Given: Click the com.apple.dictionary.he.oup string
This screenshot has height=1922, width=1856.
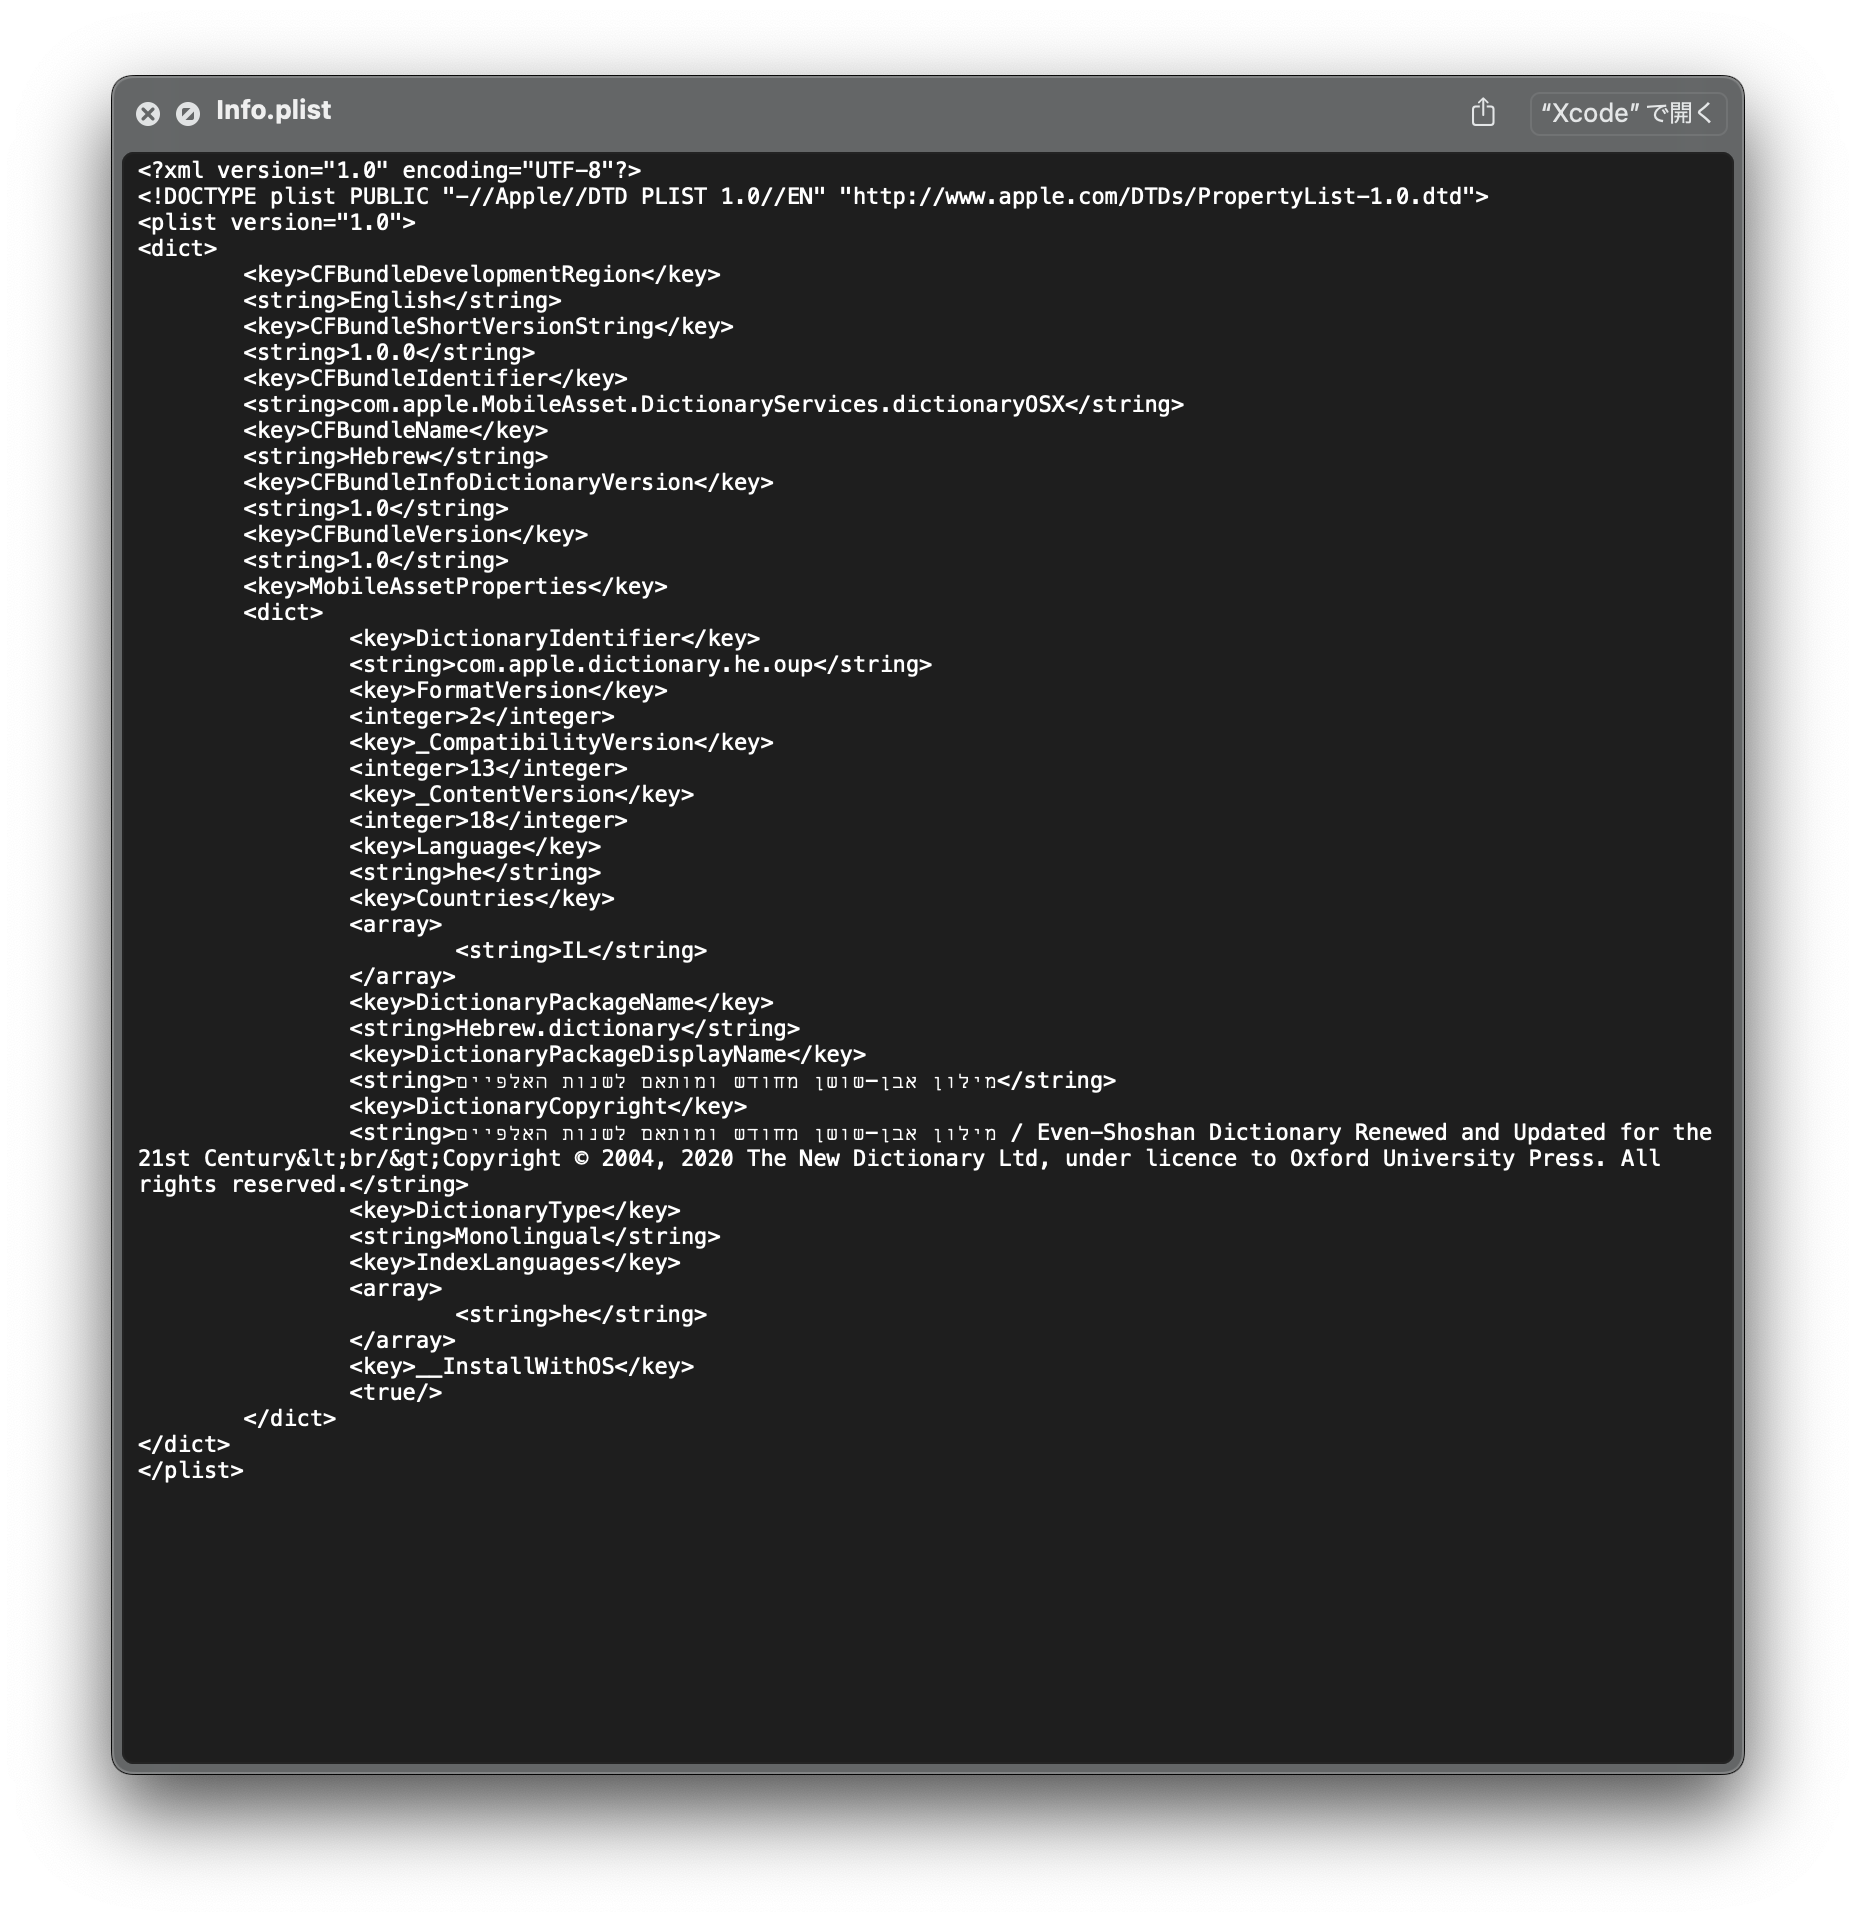Looking at the screenshot, I should (x=641, y=664).
